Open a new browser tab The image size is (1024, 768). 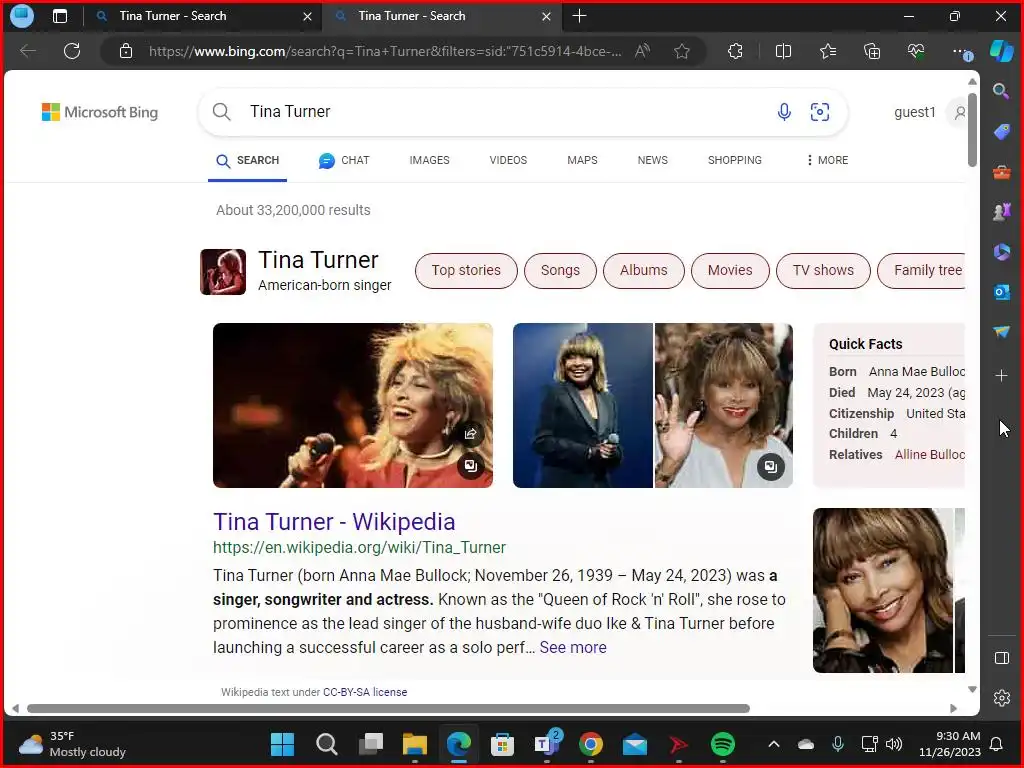coord(579,16)
